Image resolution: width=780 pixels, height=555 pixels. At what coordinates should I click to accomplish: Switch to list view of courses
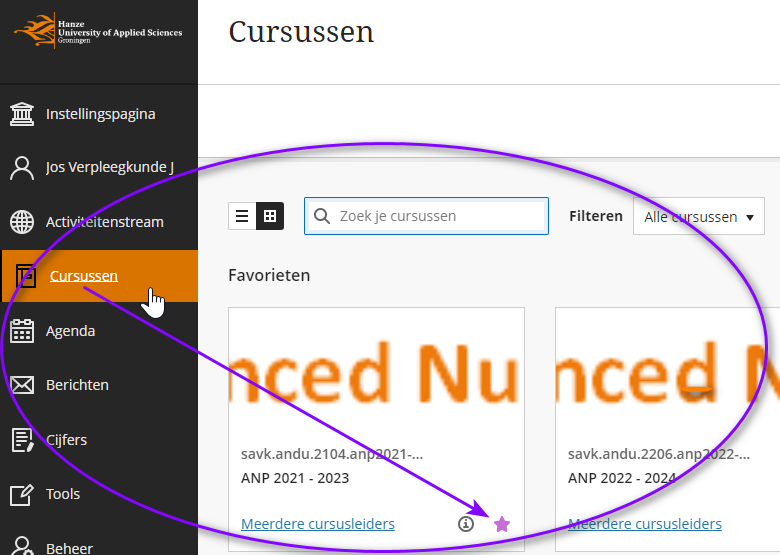coord(242,216)
